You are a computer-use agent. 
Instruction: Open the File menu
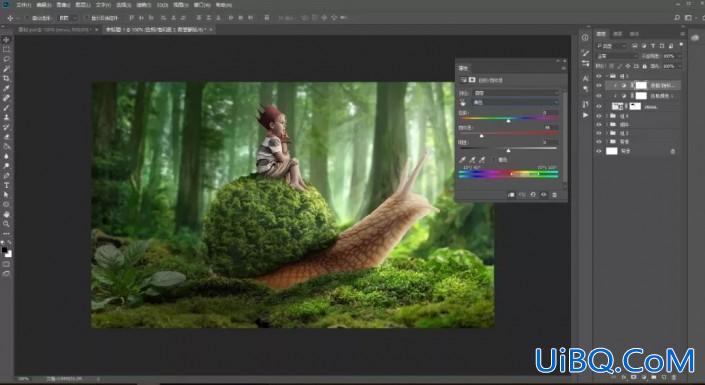click(x=23, y=5)
